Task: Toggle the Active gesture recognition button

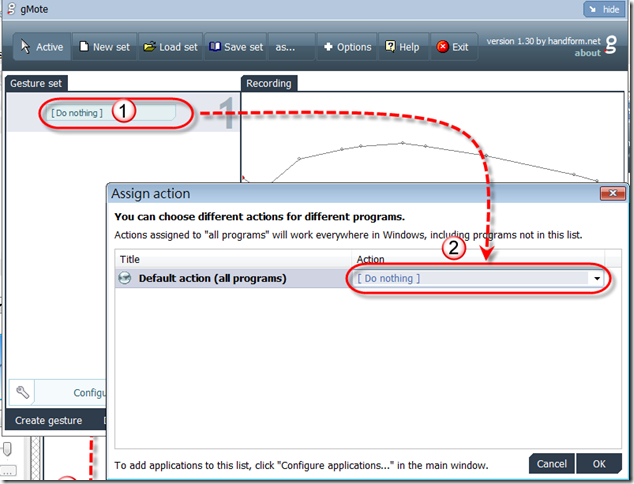Action: click(x=42, y=47)
